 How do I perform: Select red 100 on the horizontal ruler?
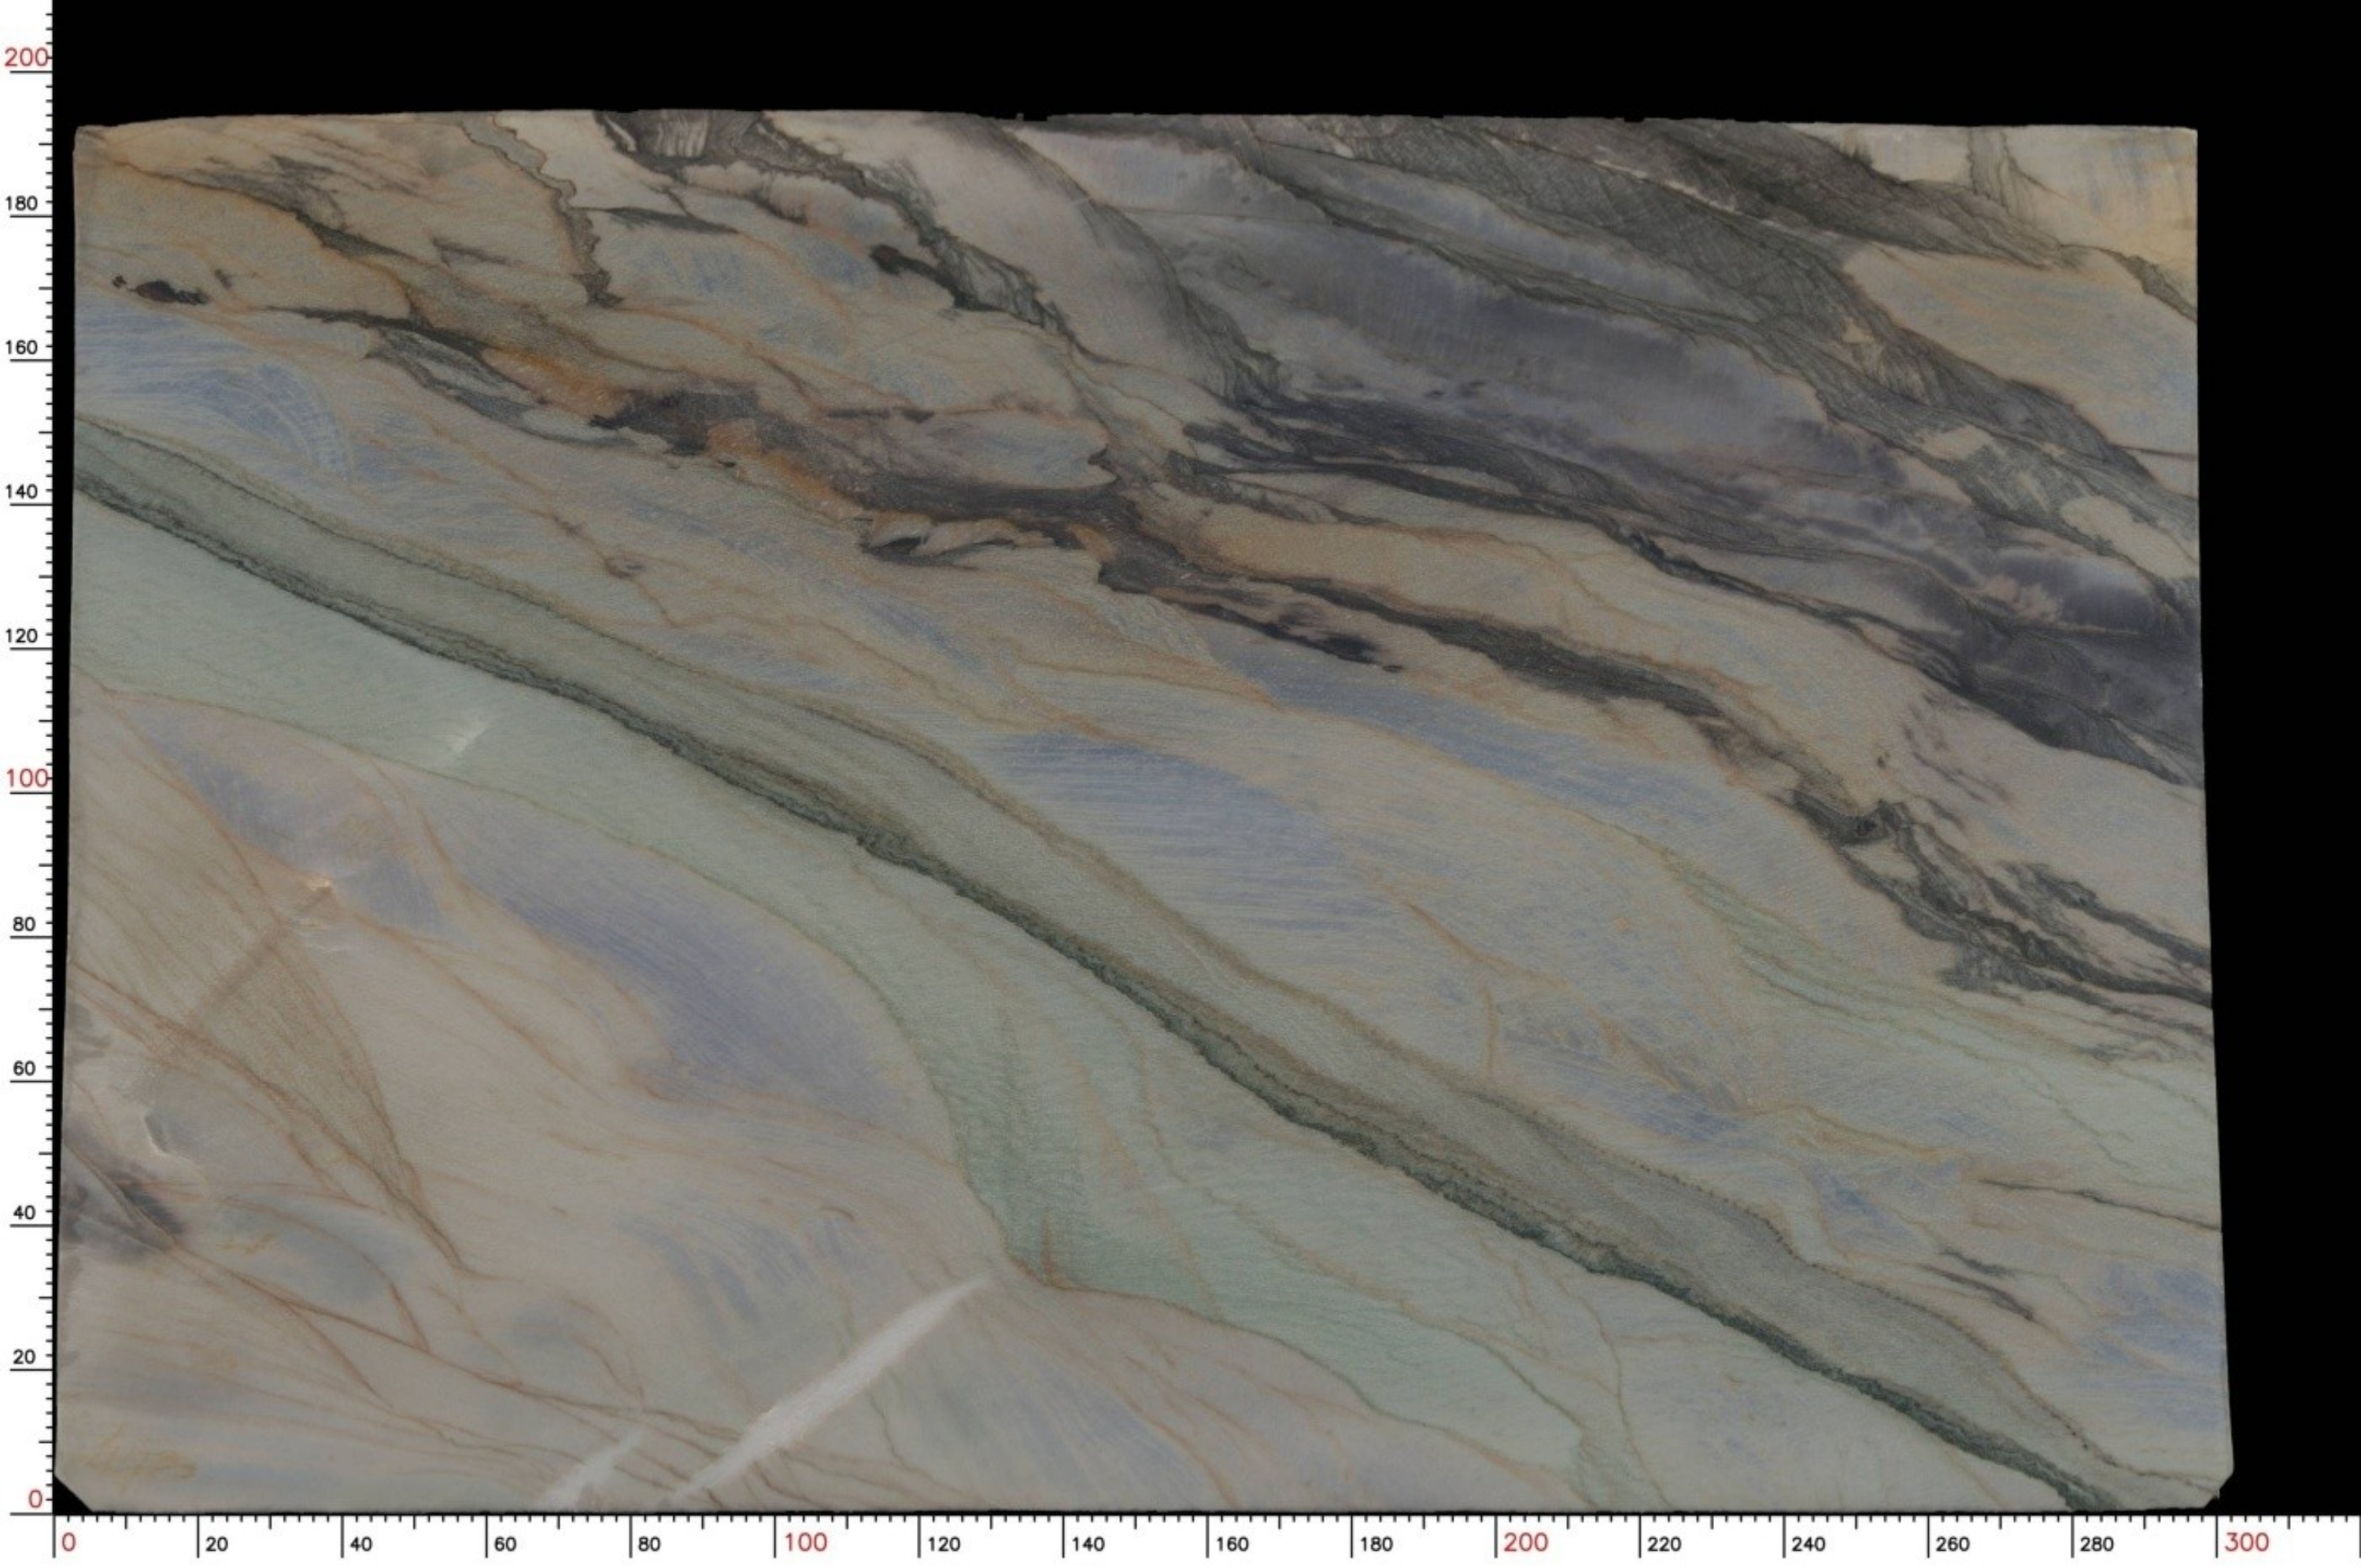pyautogui.click(x=805, y=1542)
